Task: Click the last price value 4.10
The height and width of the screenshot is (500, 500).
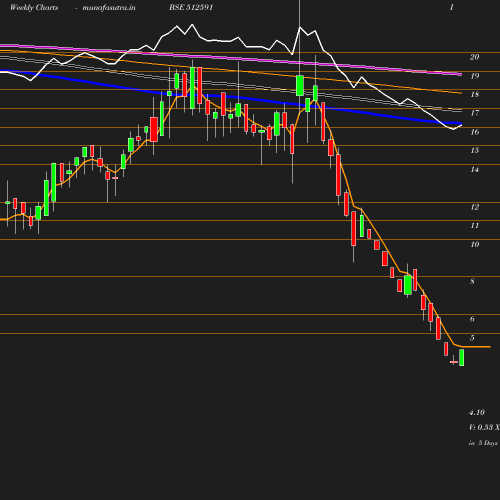Action: coord(477,412)
